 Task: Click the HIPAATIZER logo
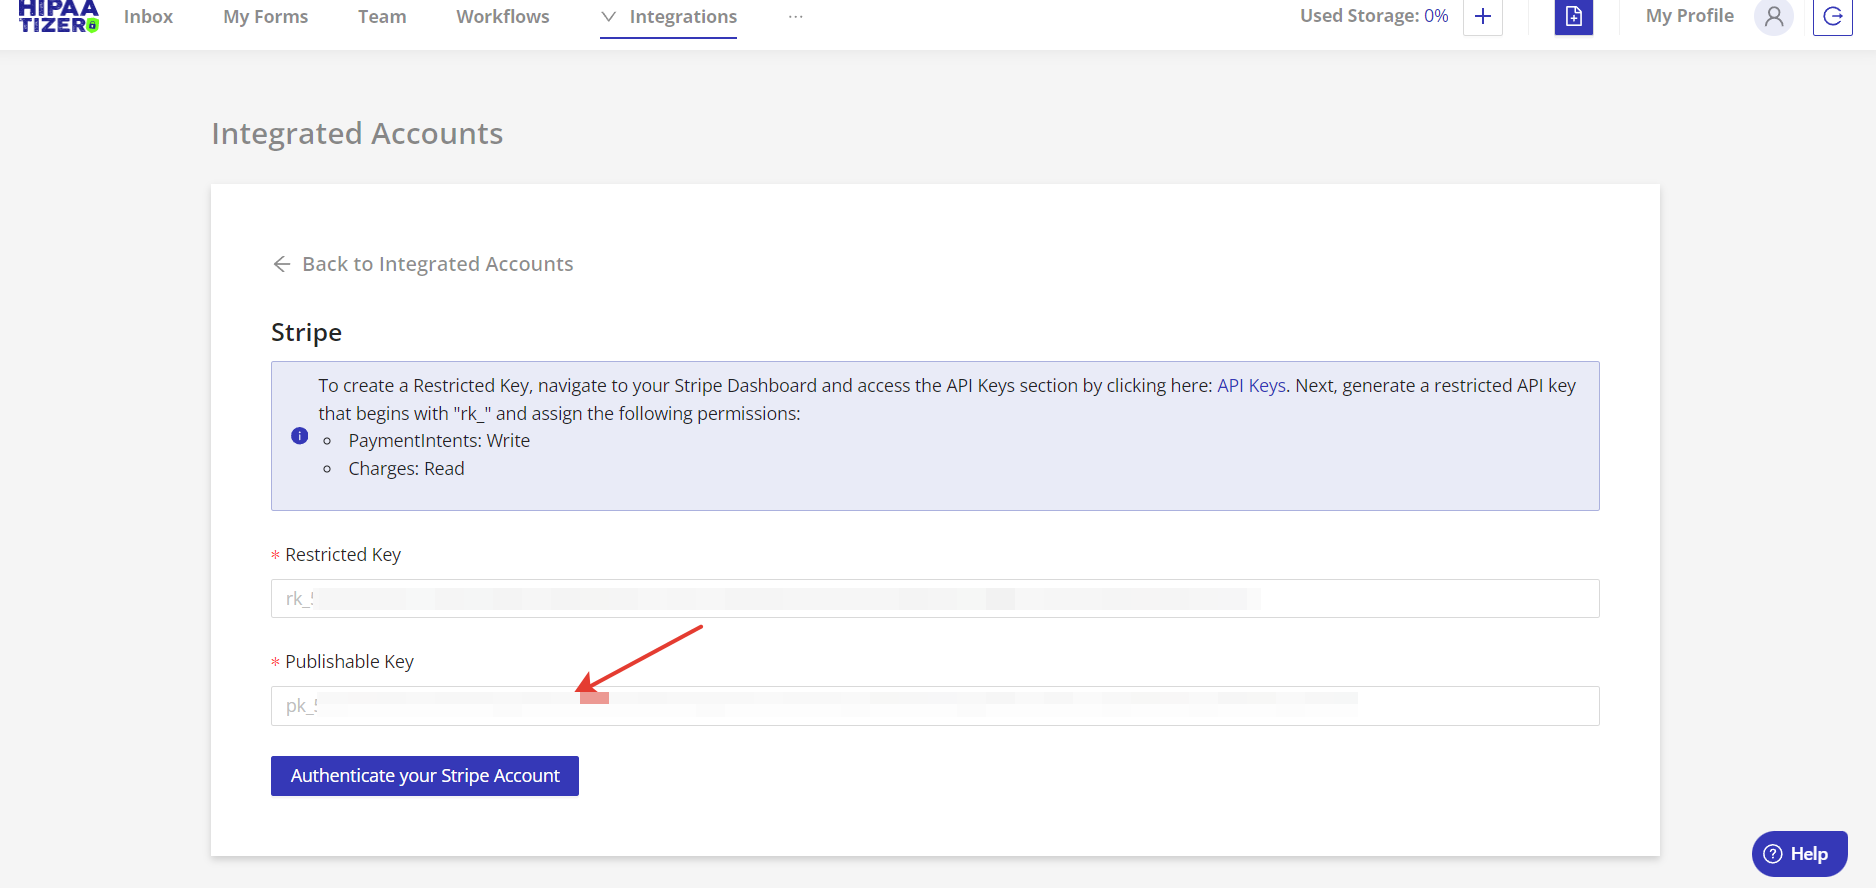click(x=59, y=16)
